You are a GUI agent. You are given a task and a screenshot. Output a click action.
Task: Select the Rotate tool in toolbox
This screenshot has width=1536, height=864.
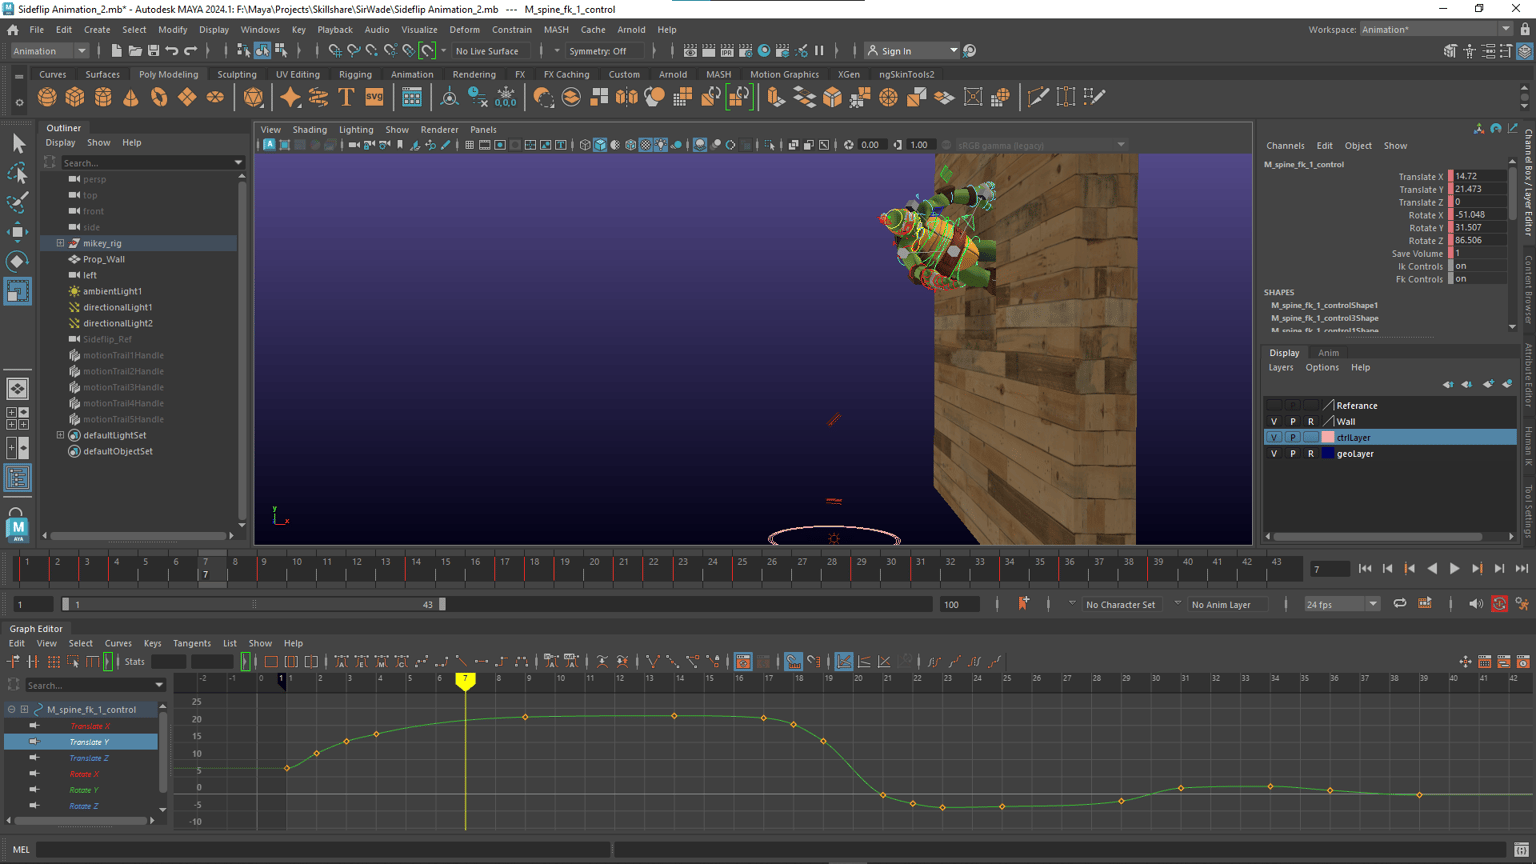[x=18, y=261]
